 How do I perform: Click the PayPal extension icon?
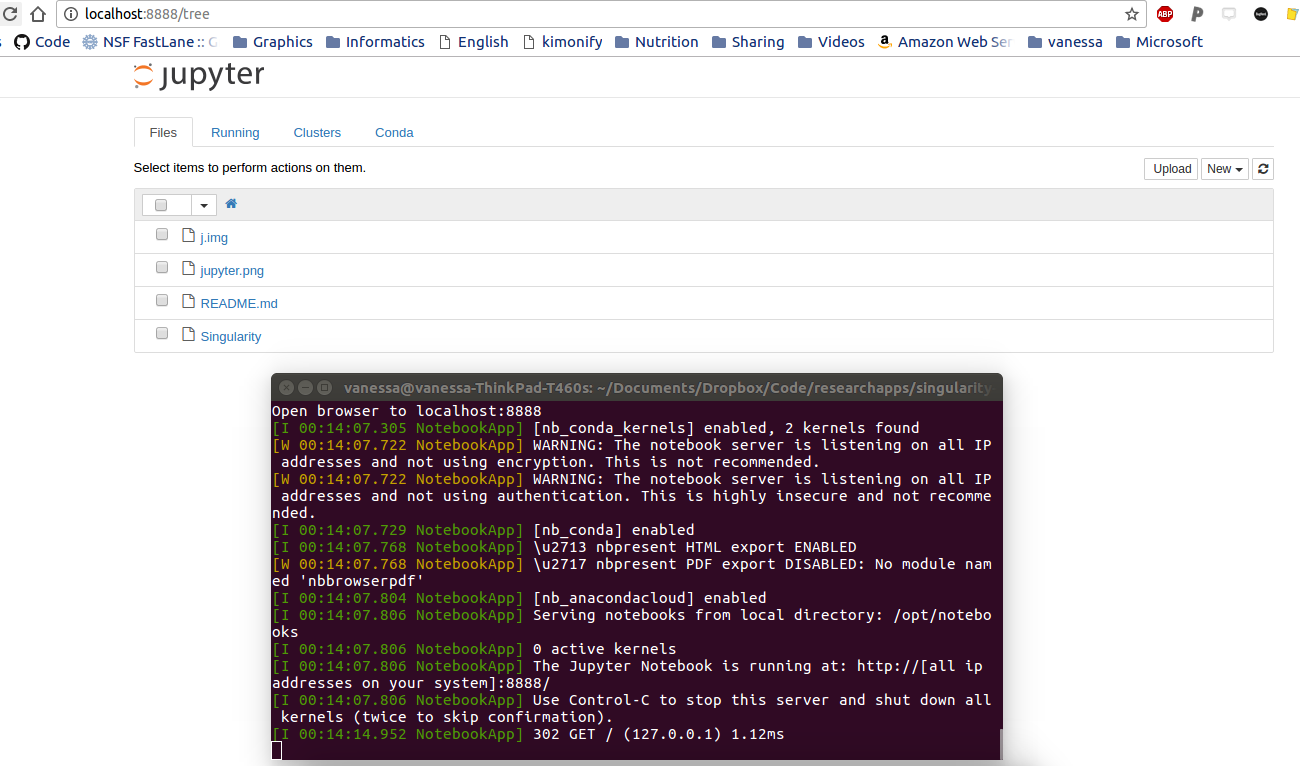pyautogui.click(x=1196, y=14)
